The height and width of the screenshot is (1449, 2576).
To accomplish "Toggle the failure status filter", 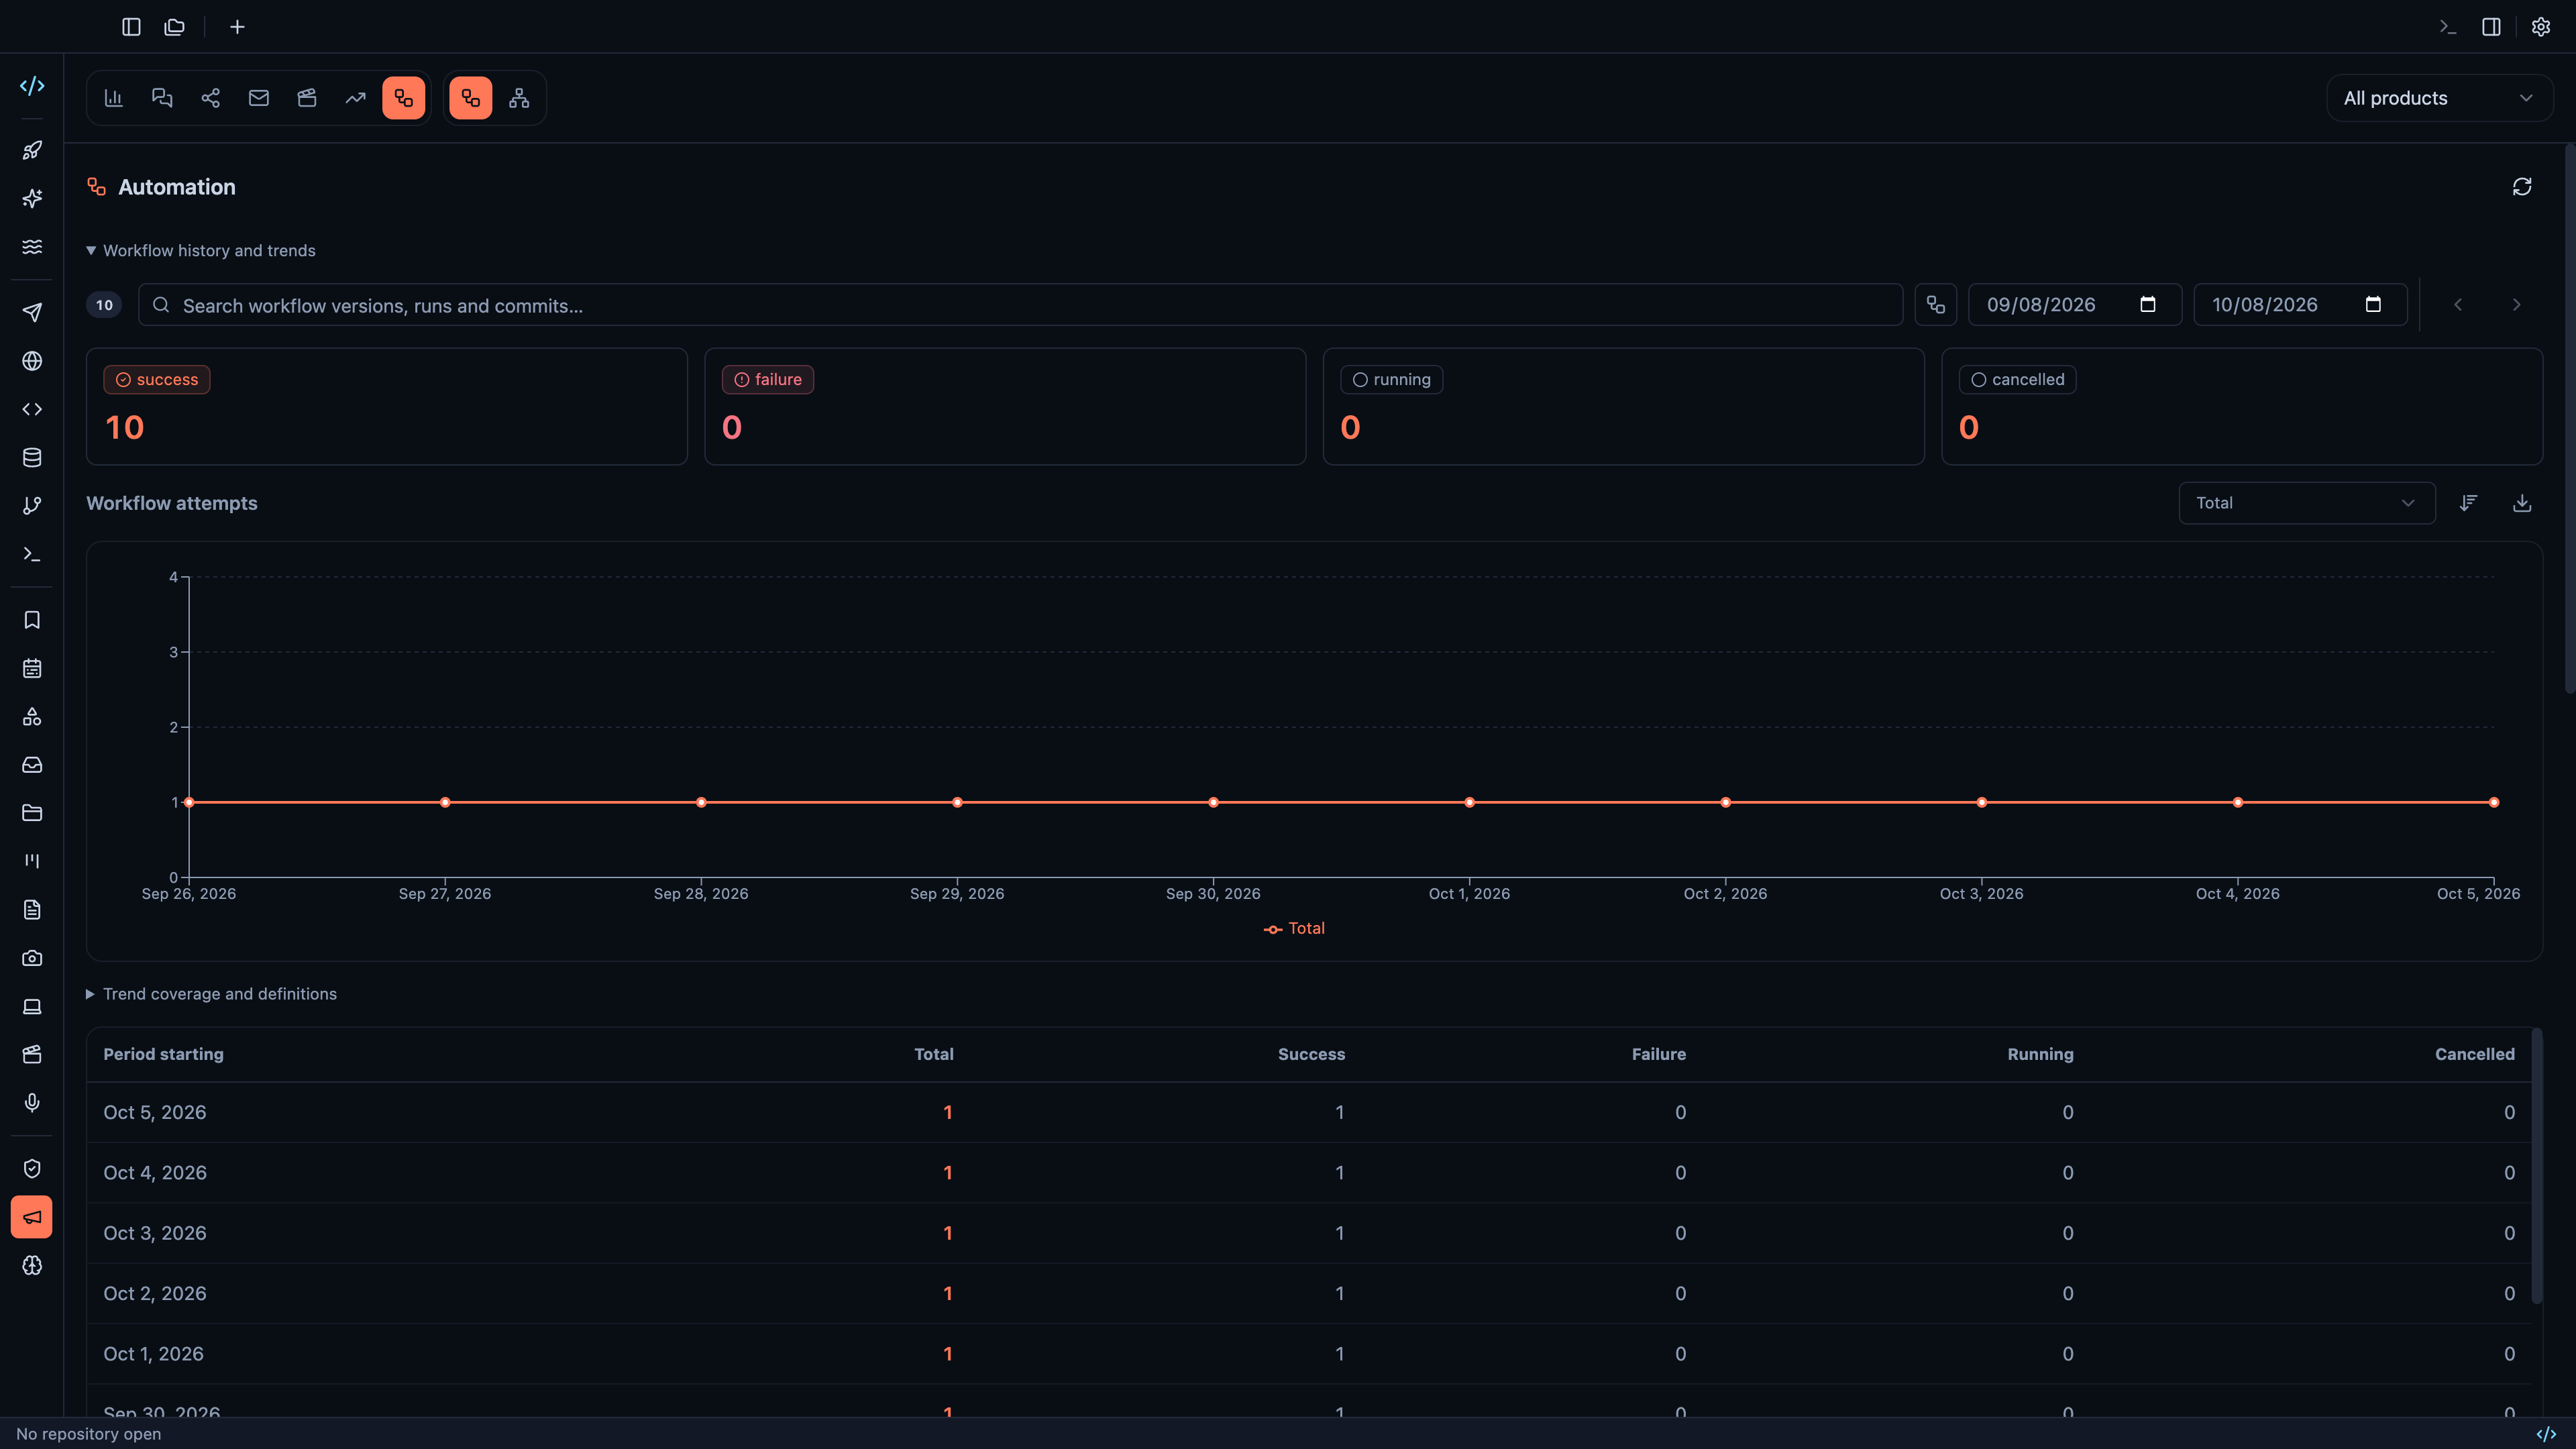I will tap(768, 380).
